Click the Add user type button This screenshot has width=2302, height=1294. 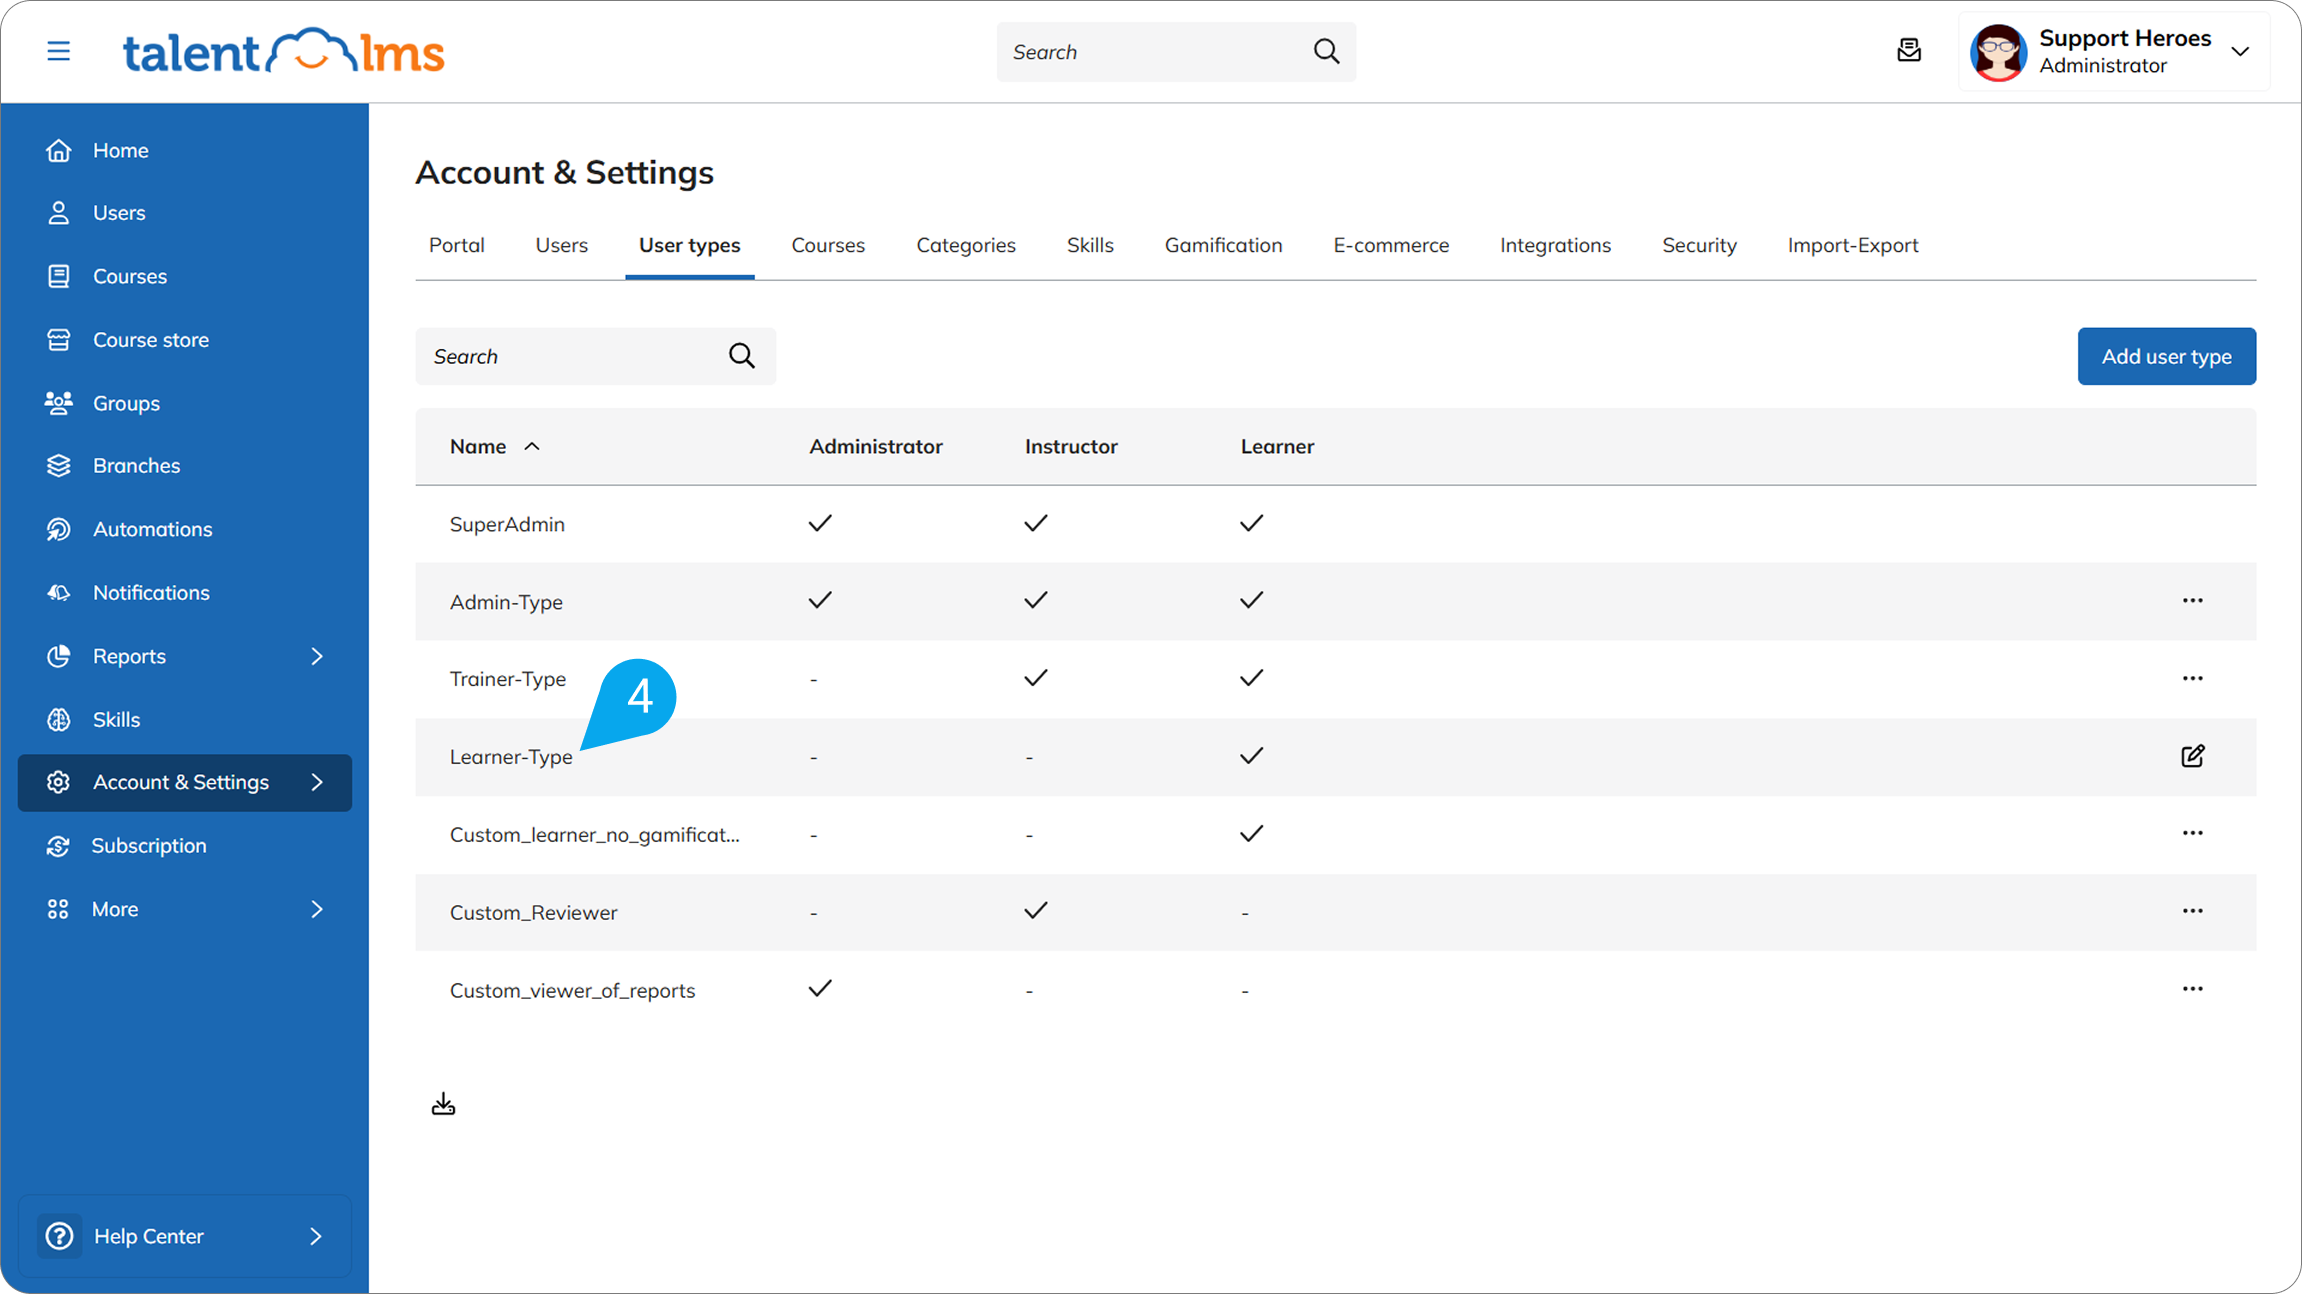pyautogui.click(x=2166, y=356)
